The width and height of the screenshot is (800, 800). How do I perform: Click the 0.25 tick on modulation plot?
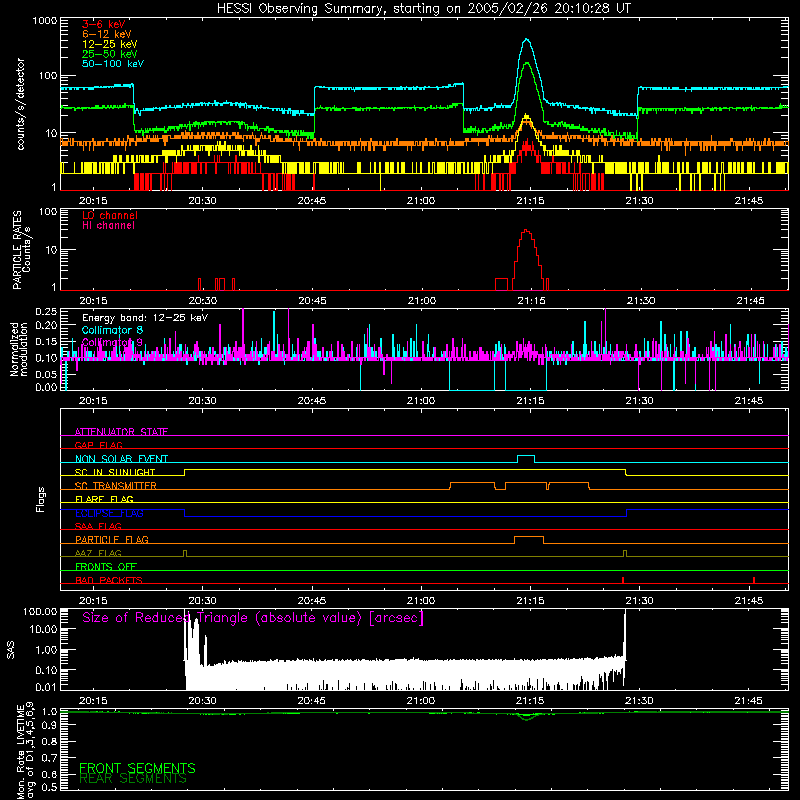[46, 311]
